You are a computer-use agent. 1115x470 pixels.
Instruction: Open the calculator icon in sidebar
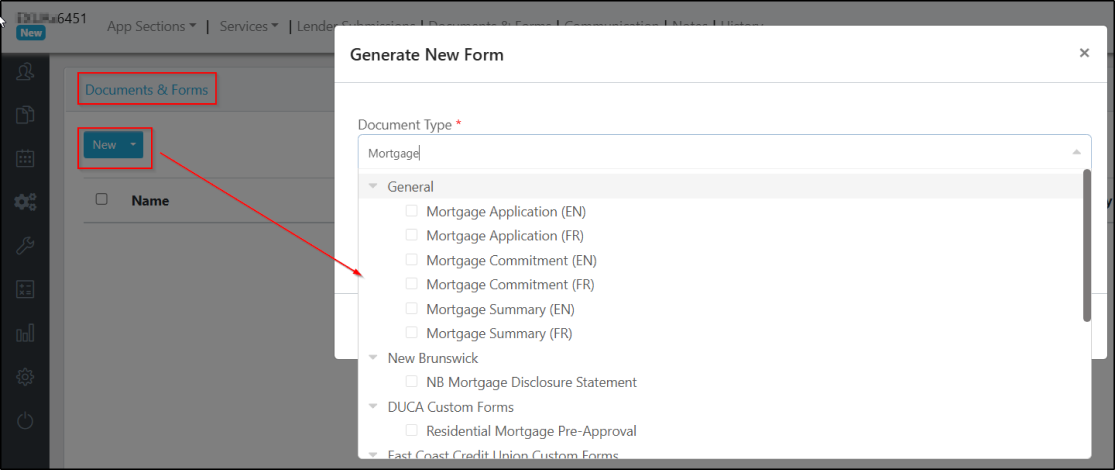25,289
